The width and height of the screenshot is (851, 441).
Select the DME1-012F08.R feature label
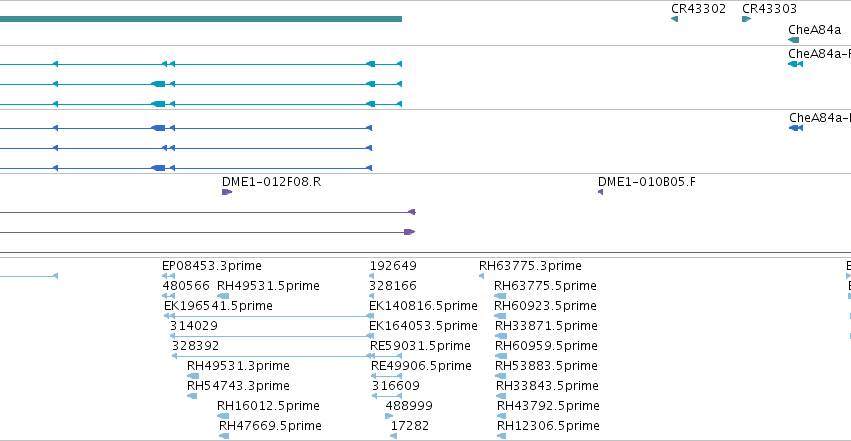coord(271,182)
